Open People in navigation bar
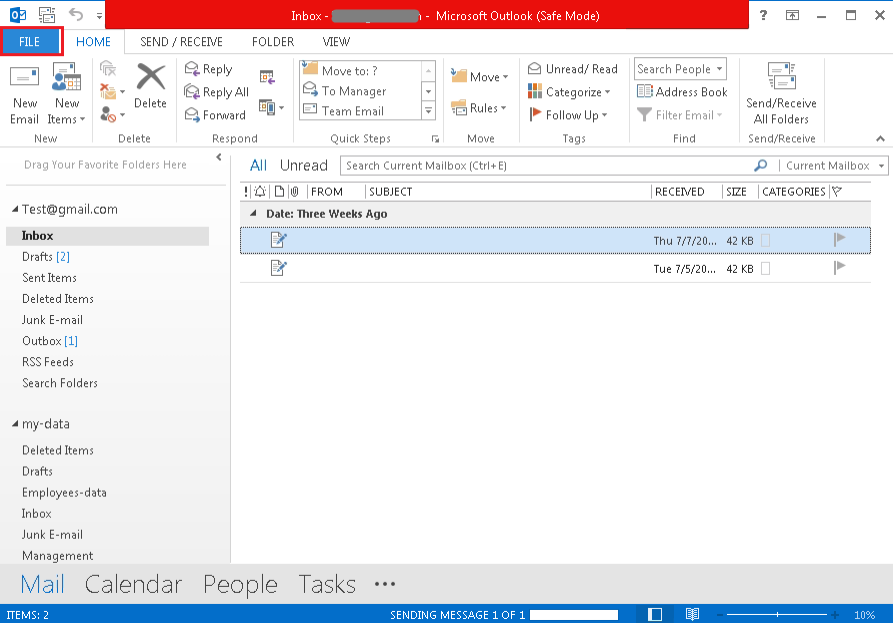This screenshot has width=893, height=623. pyautogui.click(x=240, y=584)
